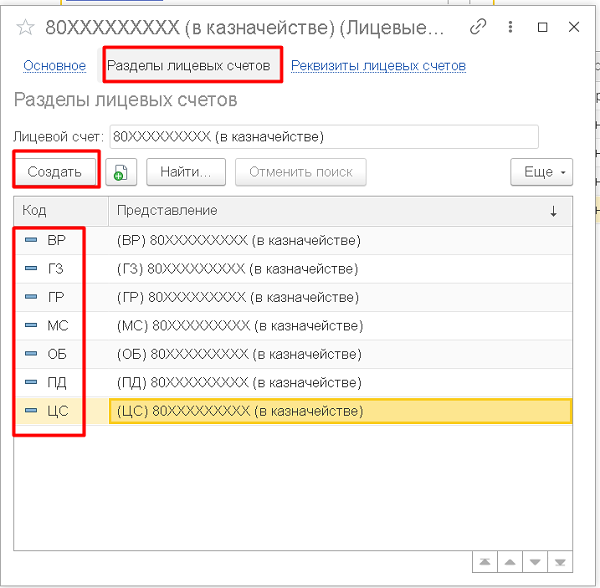Image resolution: width=600 pixels, height=588 pixels.
Task: Jump to first row with double-up arrow
Action: tap(483, 562)
